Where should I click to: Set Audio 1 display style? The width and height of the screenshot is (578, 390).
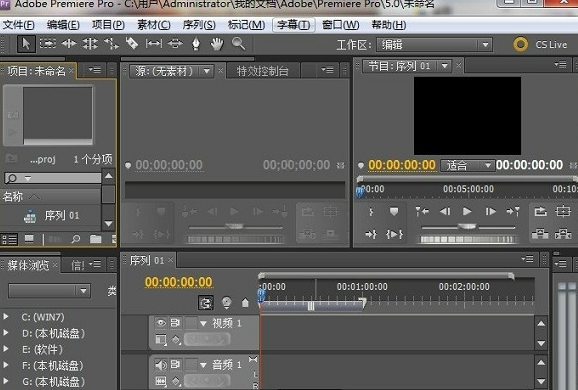(x=161, y=380)
